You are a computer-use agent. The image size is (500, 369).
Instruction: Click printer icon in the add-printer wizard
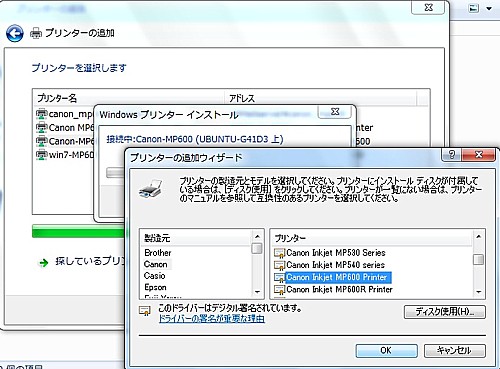pos(151,189)
